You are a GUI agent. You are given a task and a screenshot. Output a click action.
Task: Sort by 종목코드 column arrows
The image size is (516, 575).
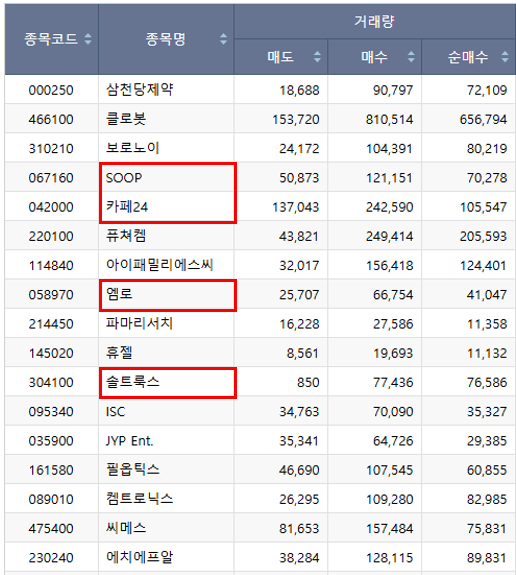pyautogui.click(x=88, y=39)
